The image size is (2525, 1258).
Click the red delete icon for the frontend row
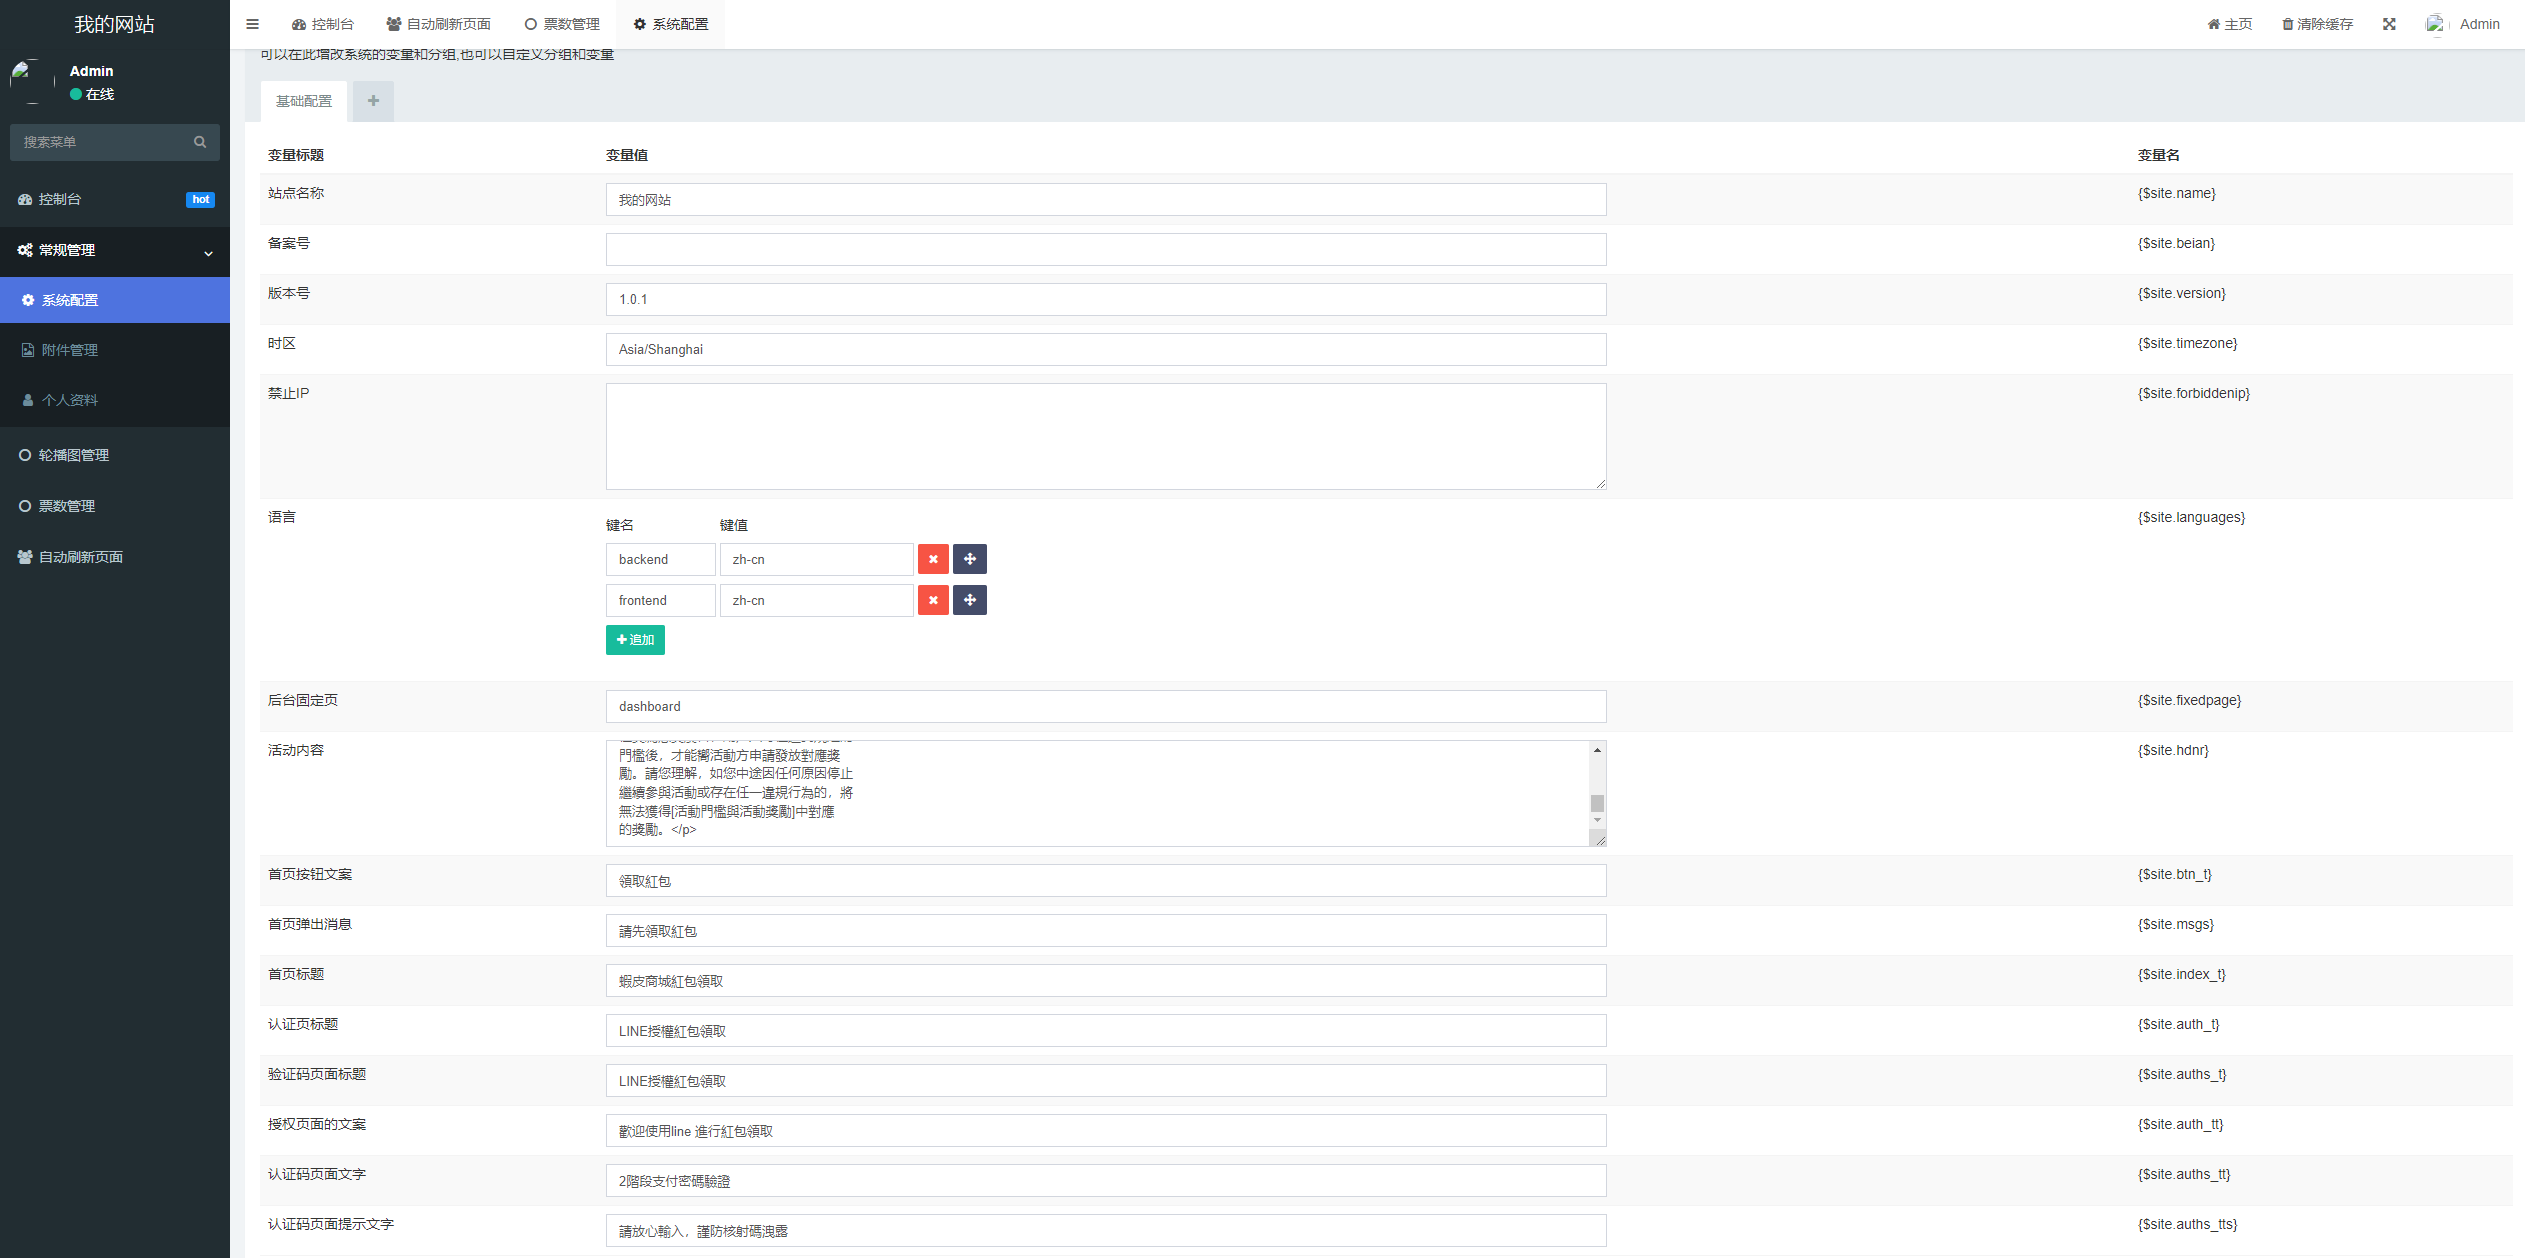[933, 600]
